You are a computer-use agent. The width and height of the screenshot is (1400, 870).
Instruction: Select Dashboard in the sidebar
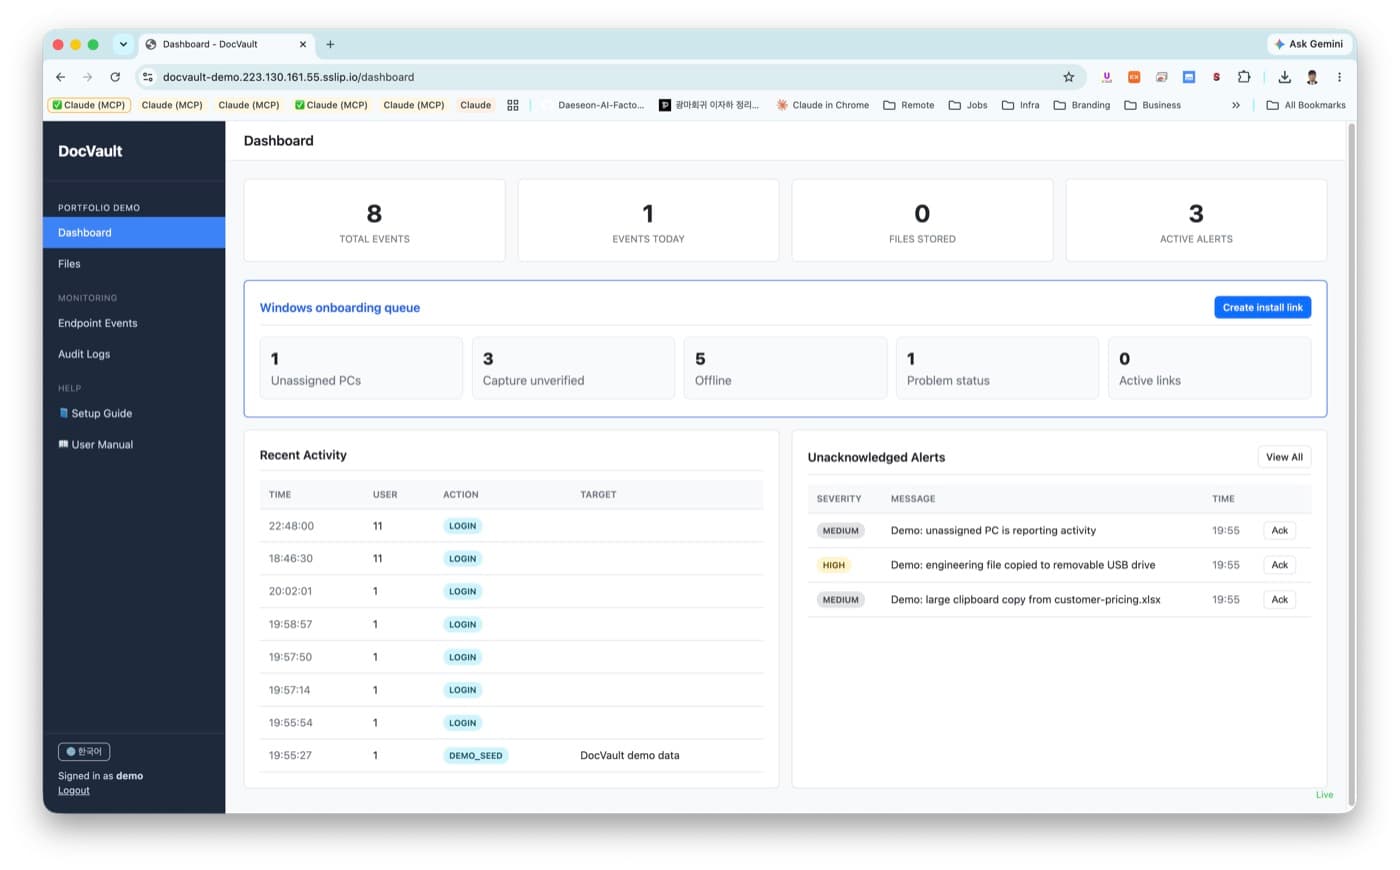[x=134, y=233]
